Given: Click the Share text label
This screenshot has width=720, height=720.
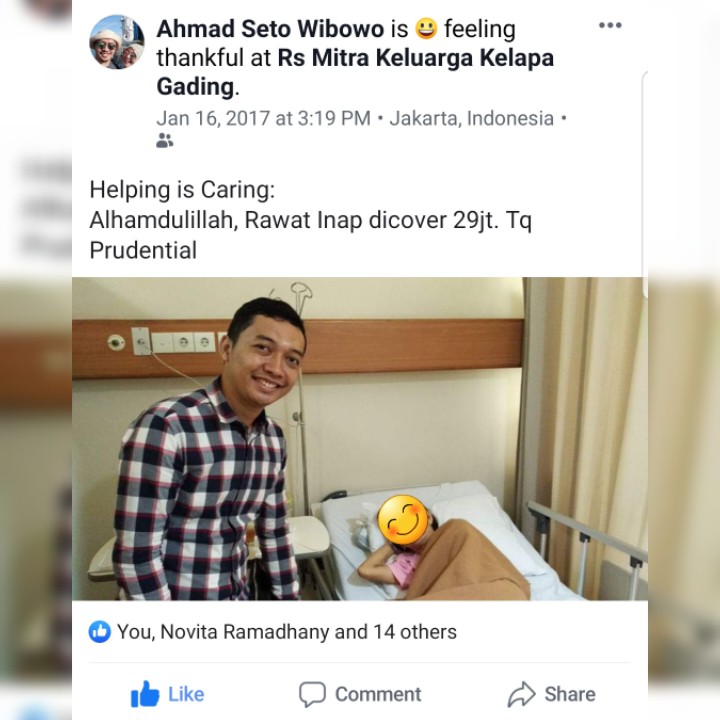Looking at the screenshot, I should click(x=570, y=694).
